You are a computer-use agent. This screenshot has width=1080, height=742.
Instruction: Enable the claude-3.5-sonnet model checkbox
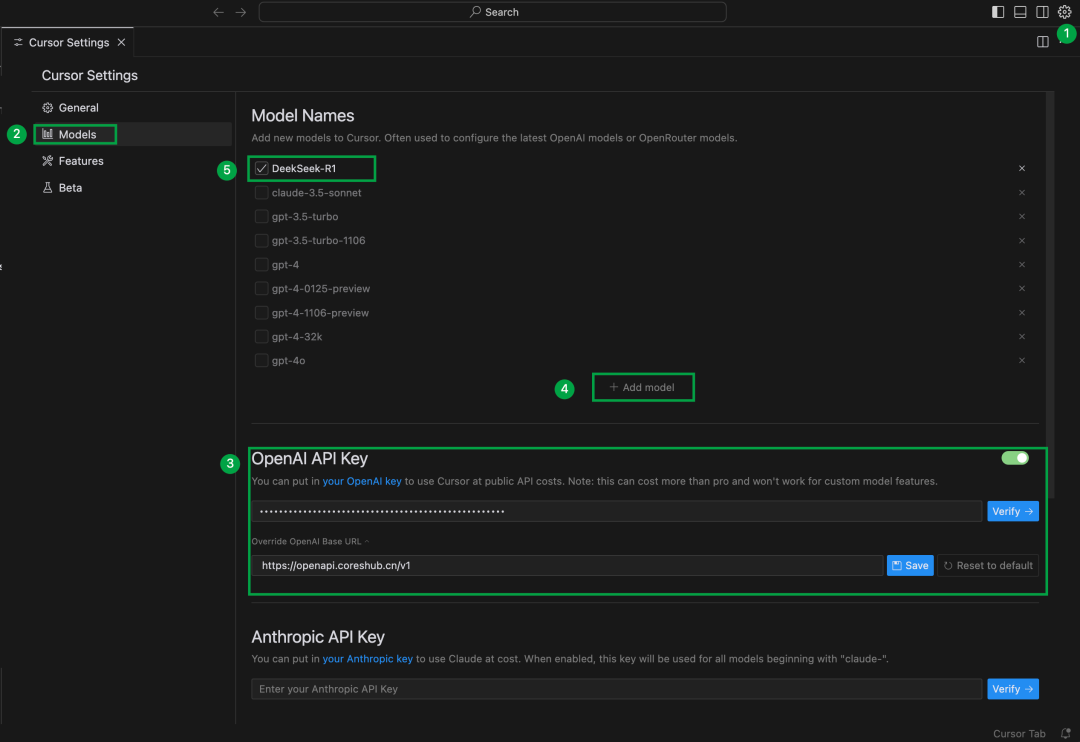pos(261,193)
